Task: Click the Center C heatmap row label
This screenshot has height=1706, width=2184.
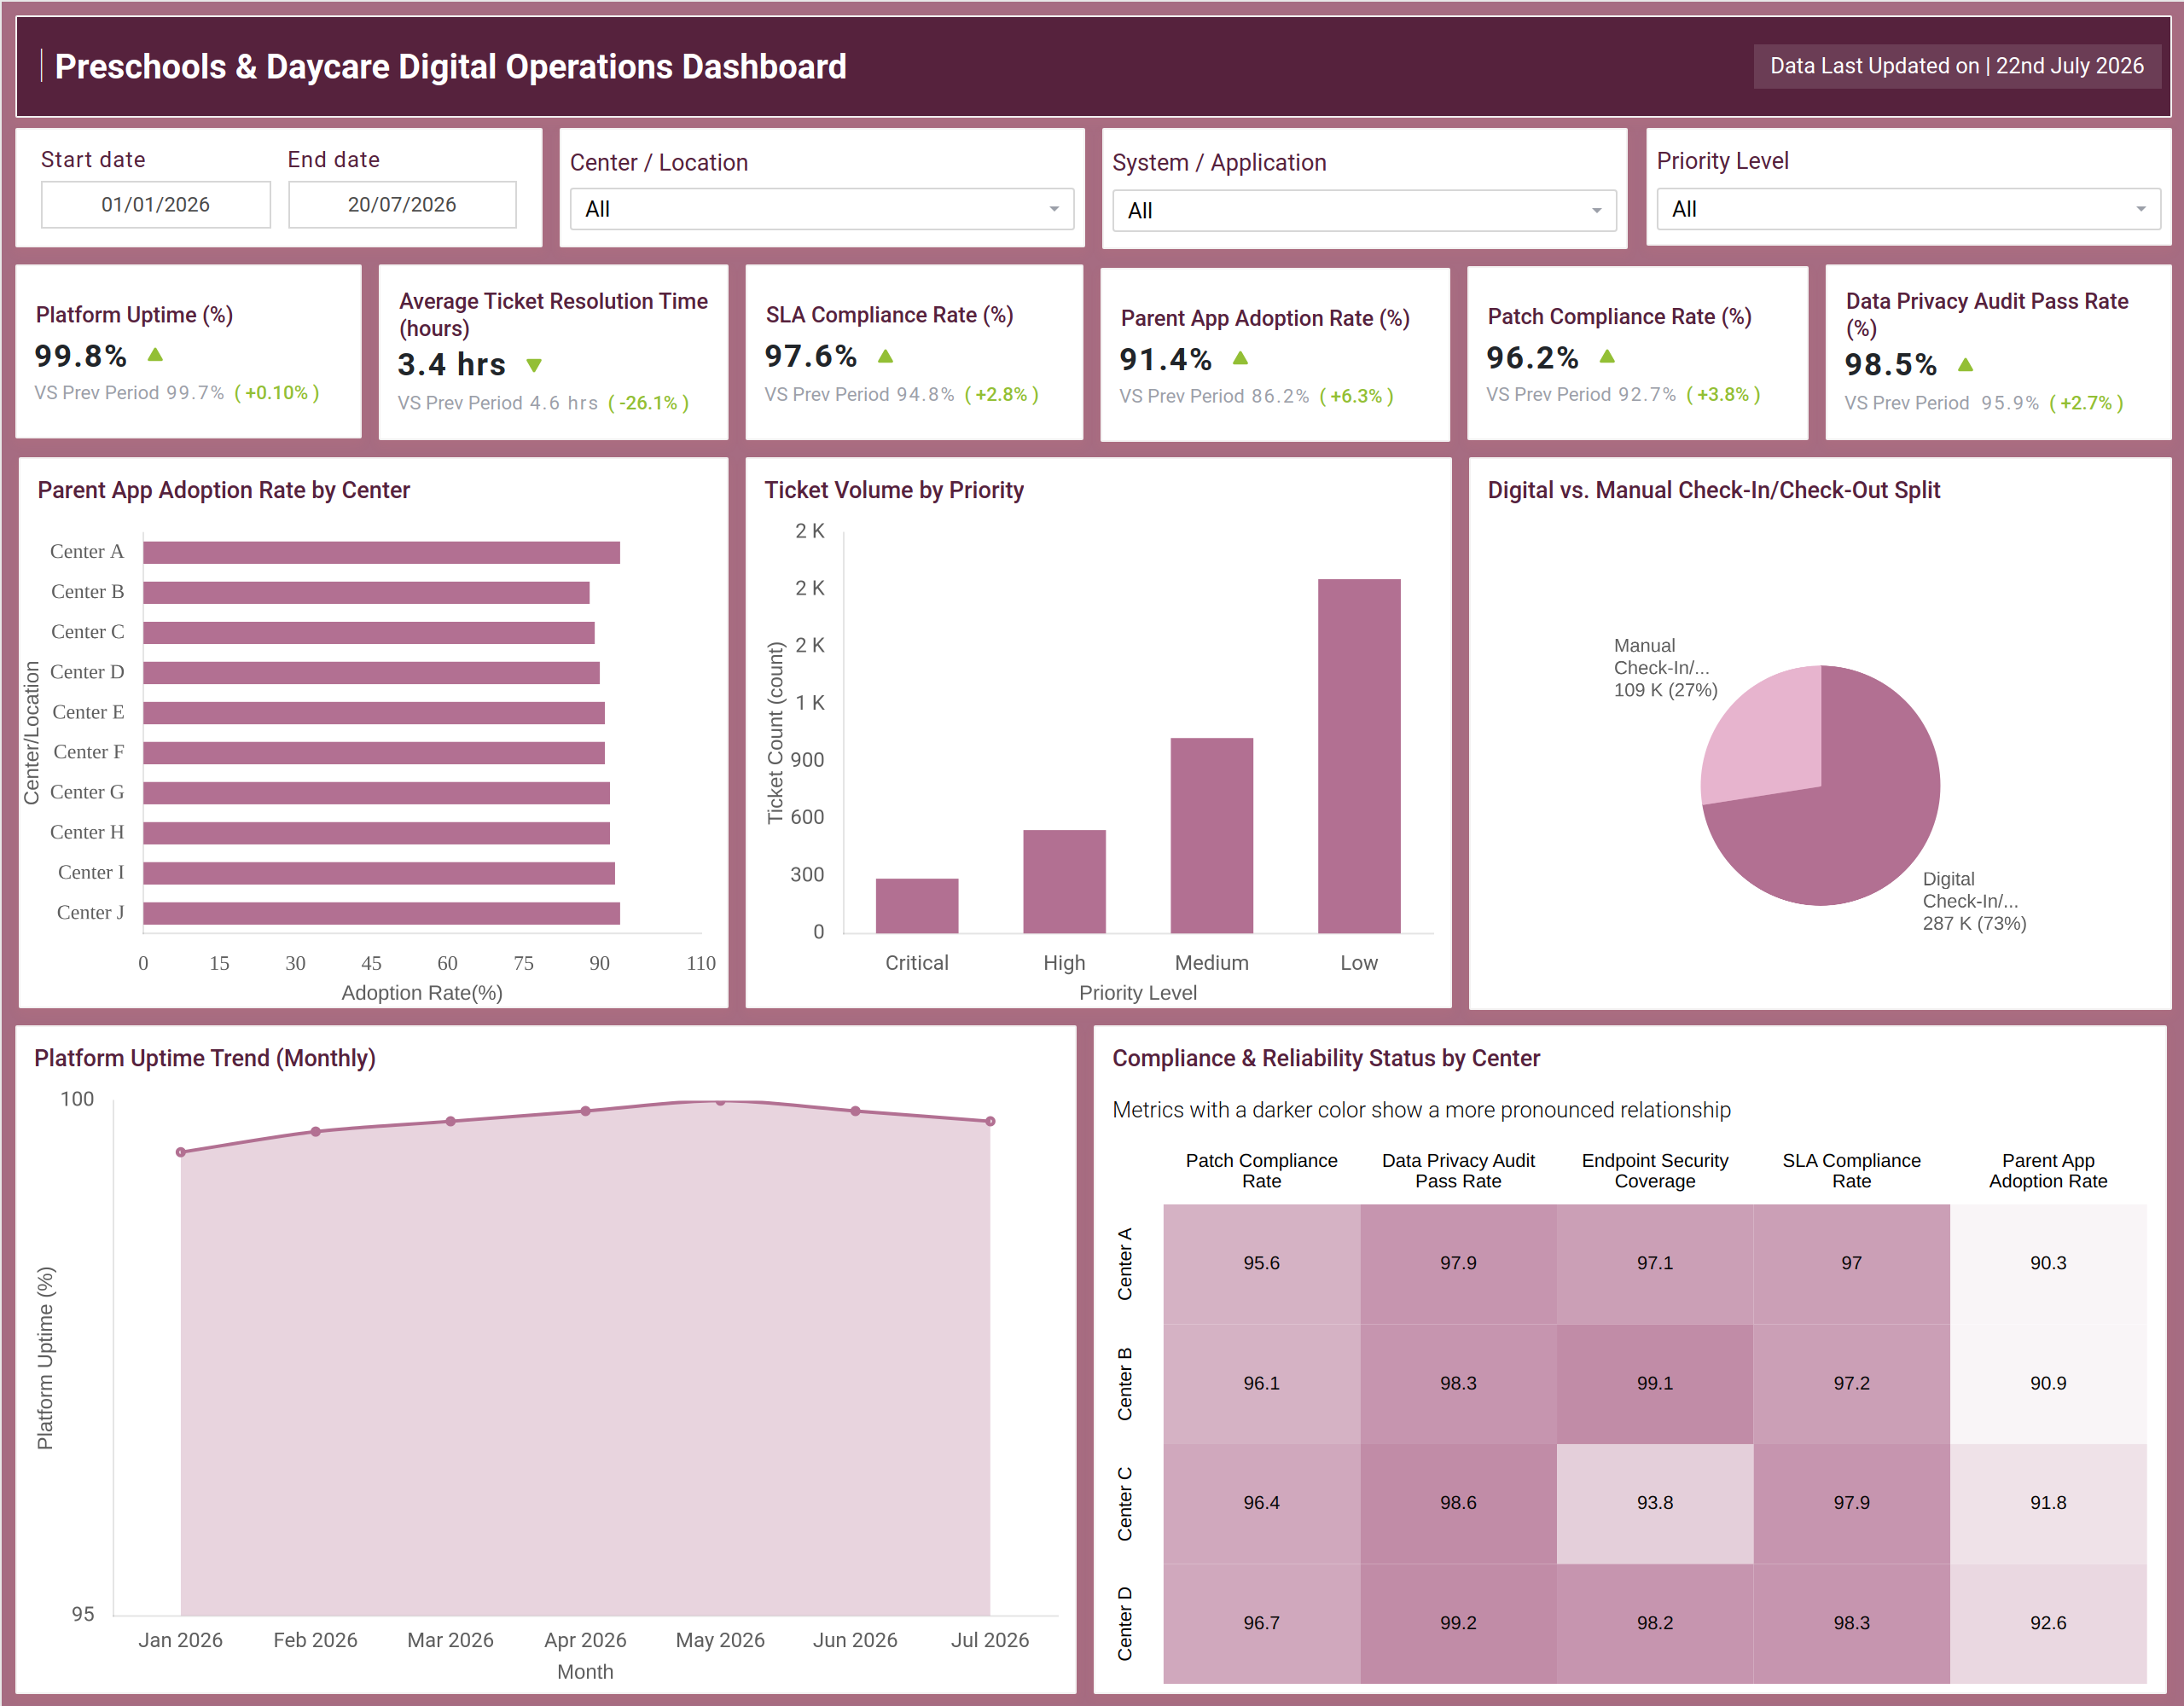Action: 1125,1503
